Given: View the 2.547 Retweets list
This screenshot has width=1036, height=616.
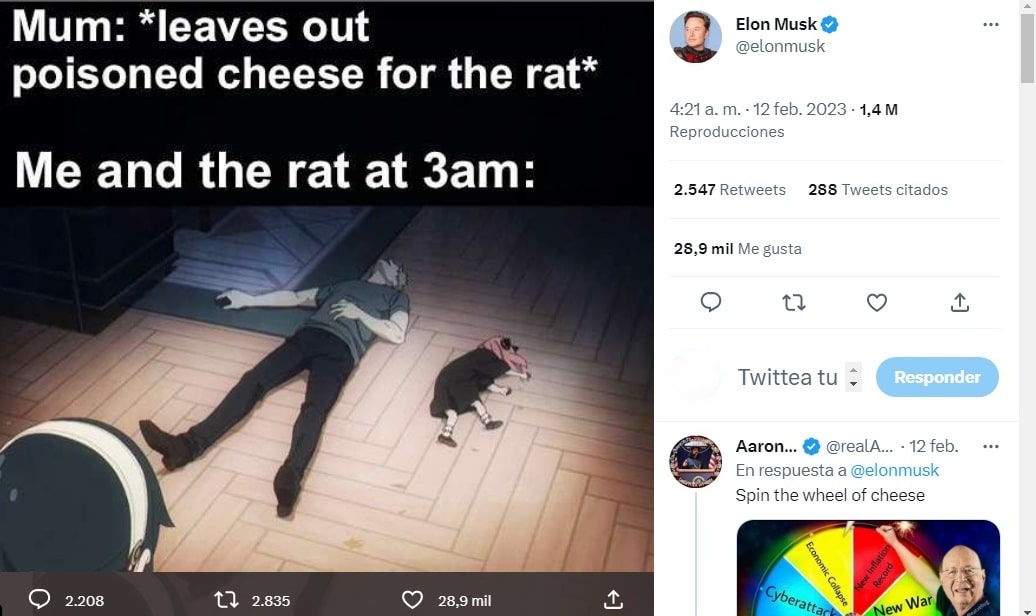Looking at the screenshot, I should coord(730,190).
